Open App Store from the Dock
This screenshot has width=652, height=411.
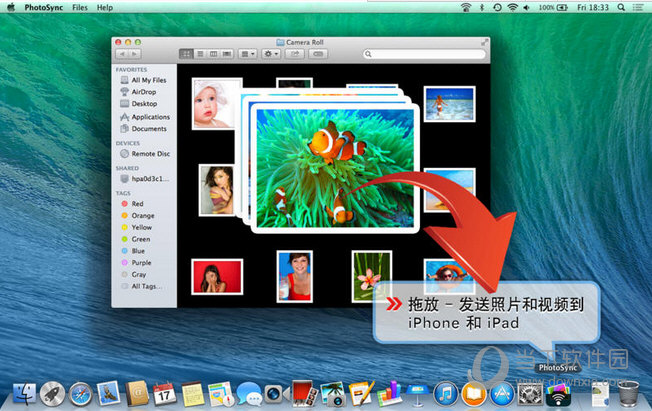(502, 394)
